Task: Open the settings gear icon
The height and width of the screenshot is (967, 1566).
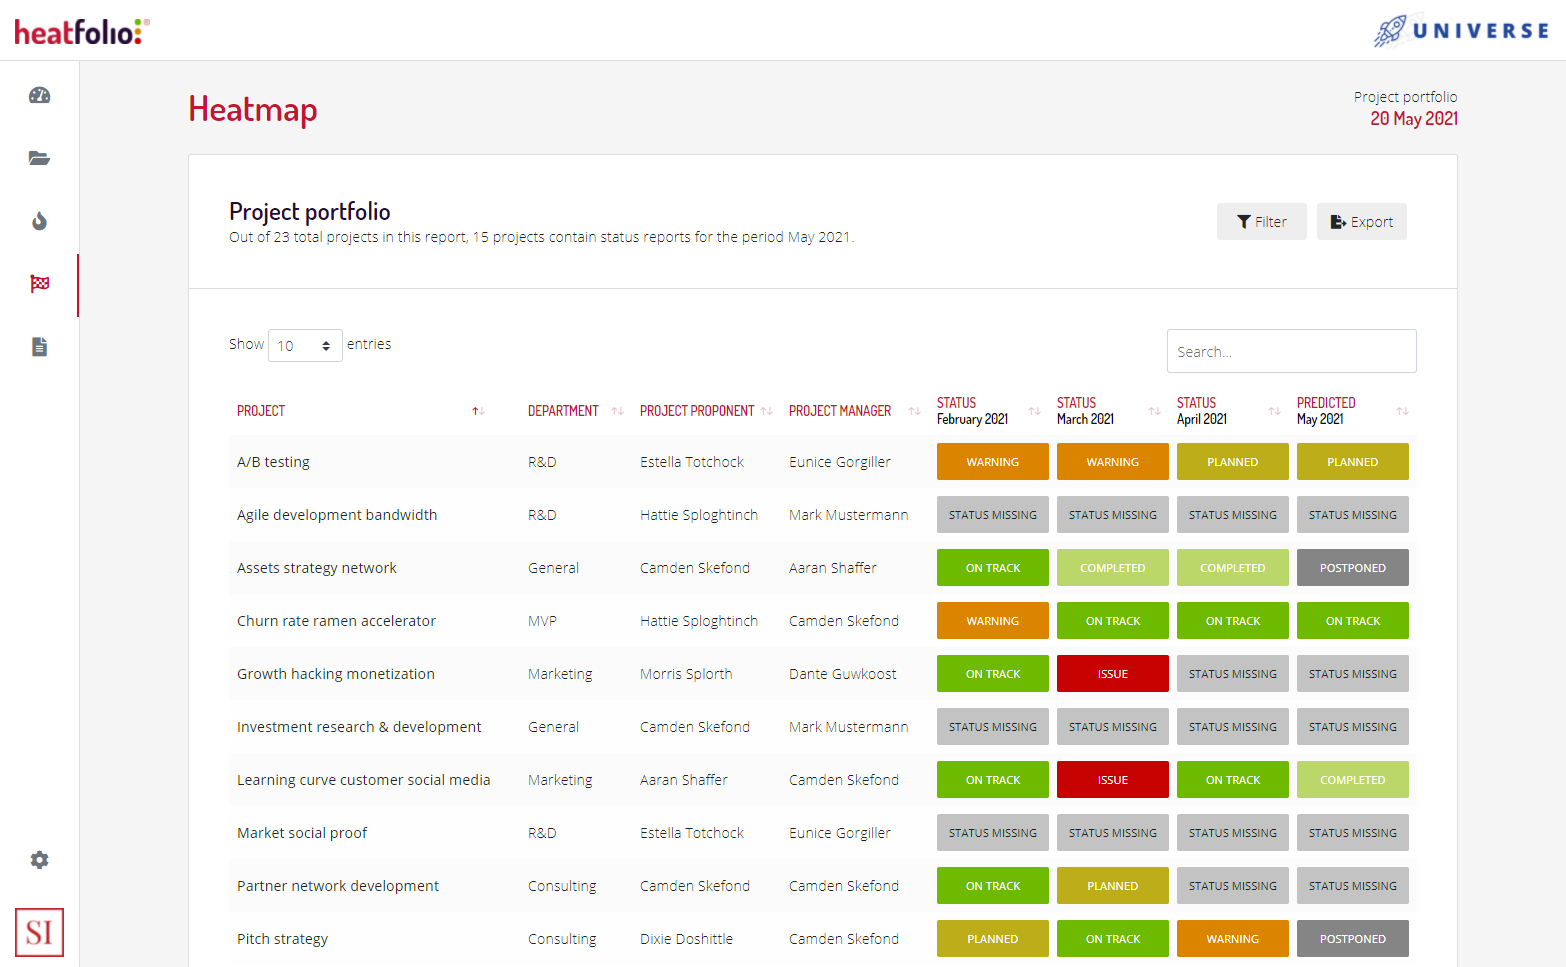Action: click(39, 859)
